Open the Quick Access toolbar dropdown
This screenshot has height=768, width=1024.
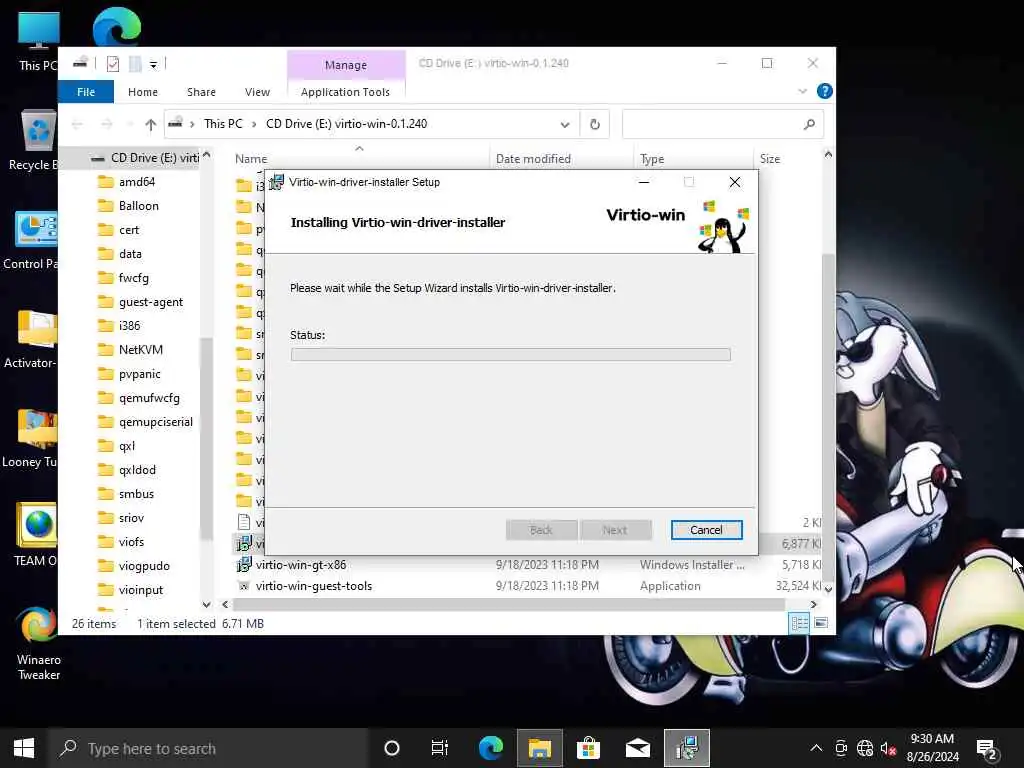153,64
